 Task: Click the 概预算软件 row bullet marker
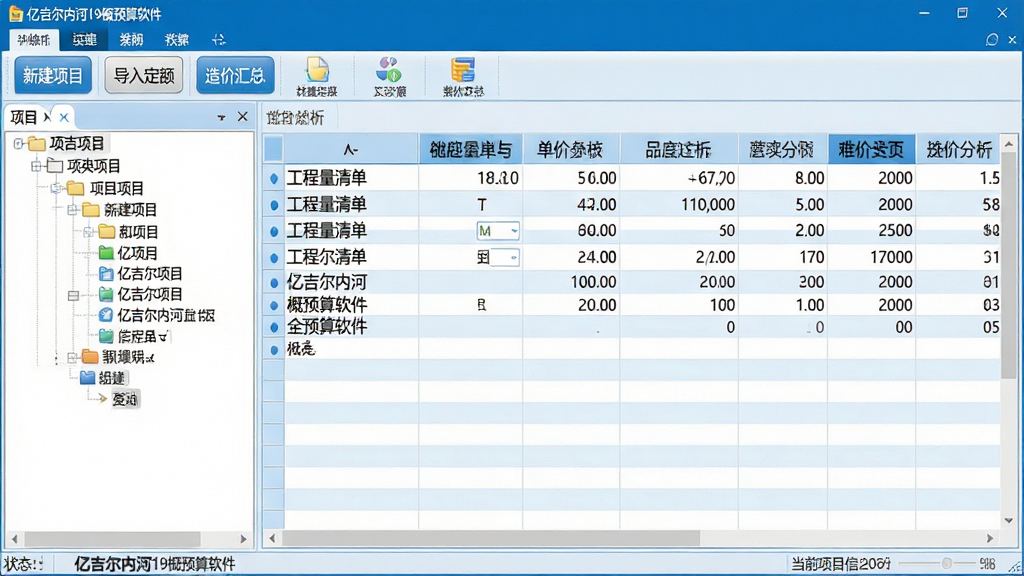click(x=274, y=305)
